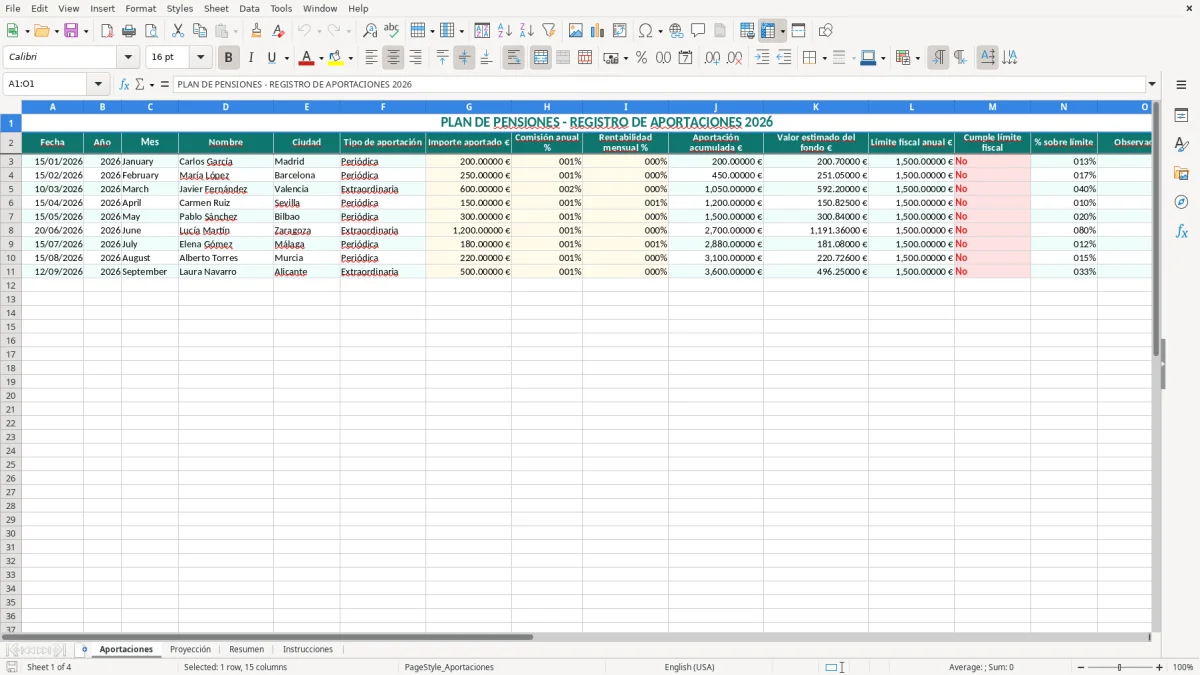Open the Data menu
The image size is (1200, 675).
coord(249,8)
